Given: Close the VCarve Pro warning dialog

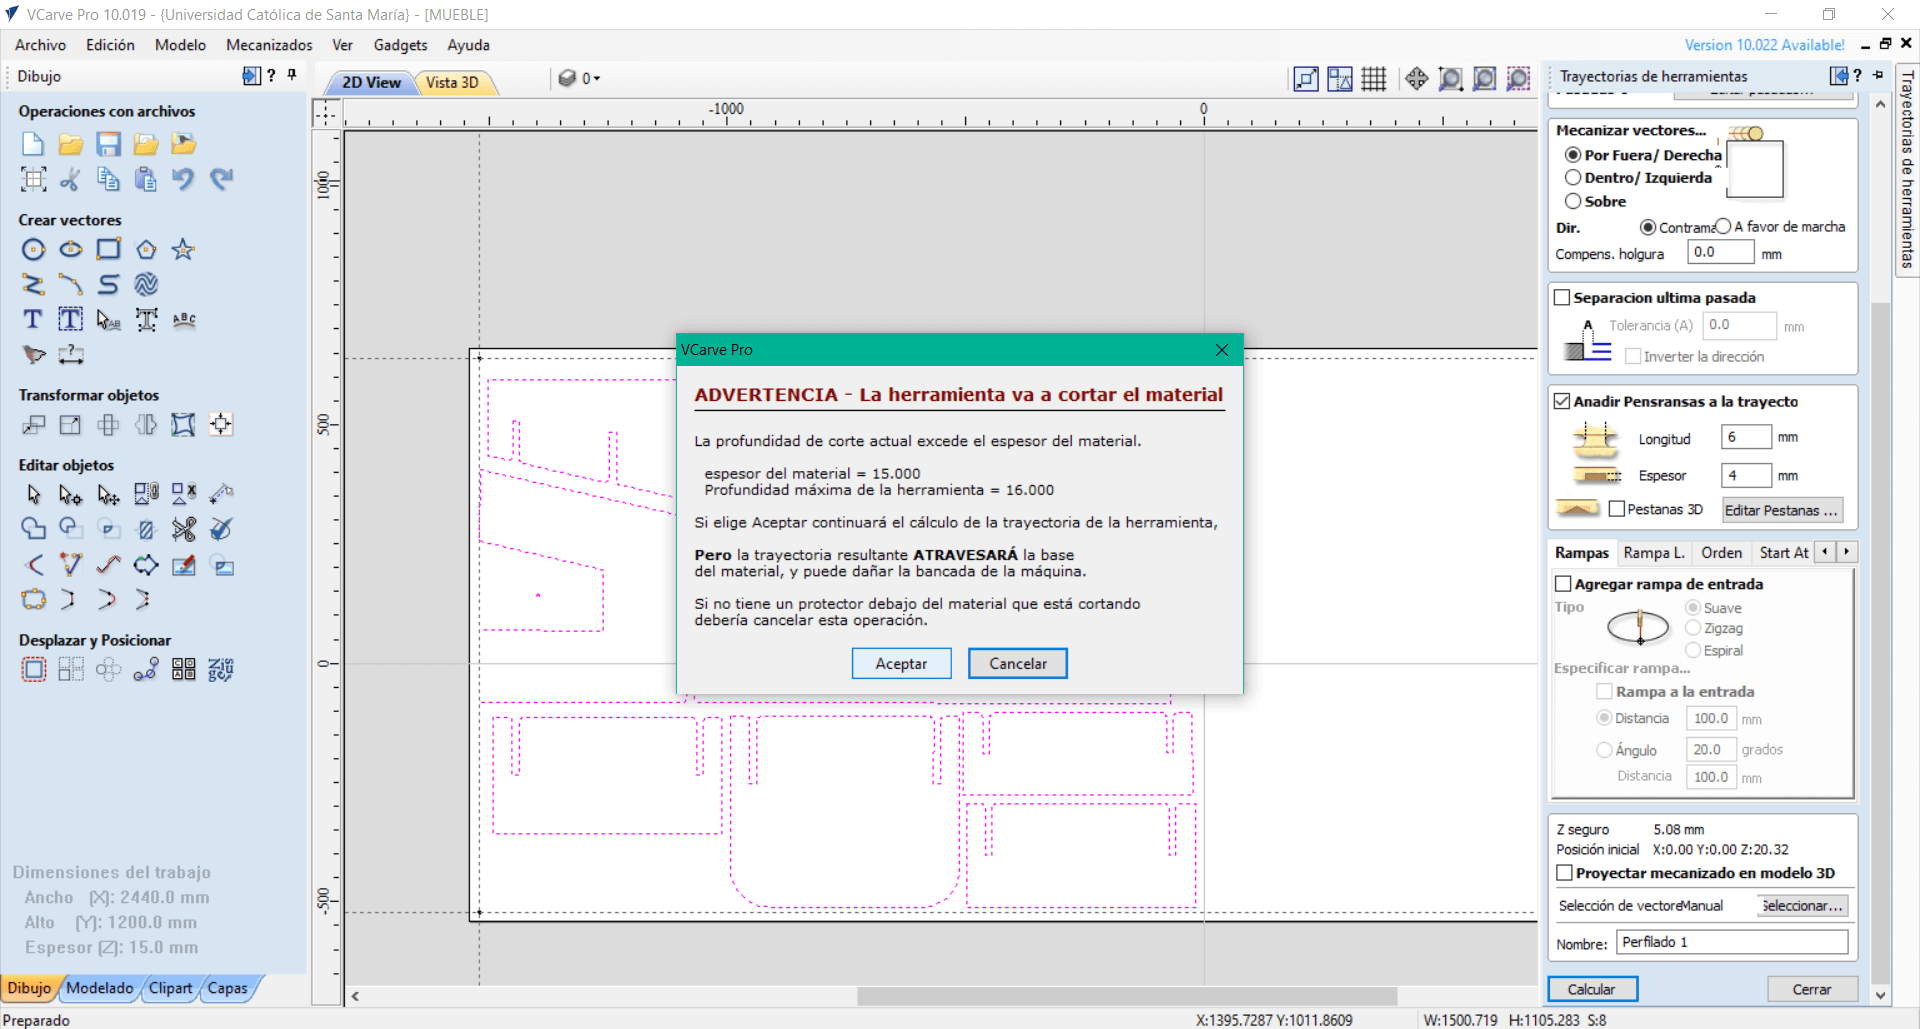Looking at the screenshot, I should pyautogui.click(x=1221, y=350).
